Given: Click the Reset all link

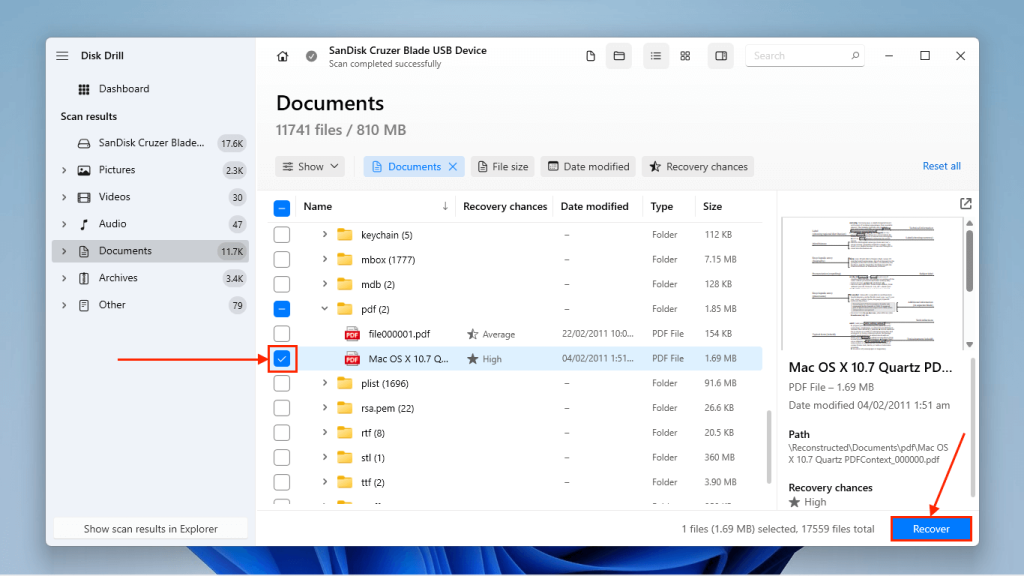Looking at the screenshot, I should point(941,166).
